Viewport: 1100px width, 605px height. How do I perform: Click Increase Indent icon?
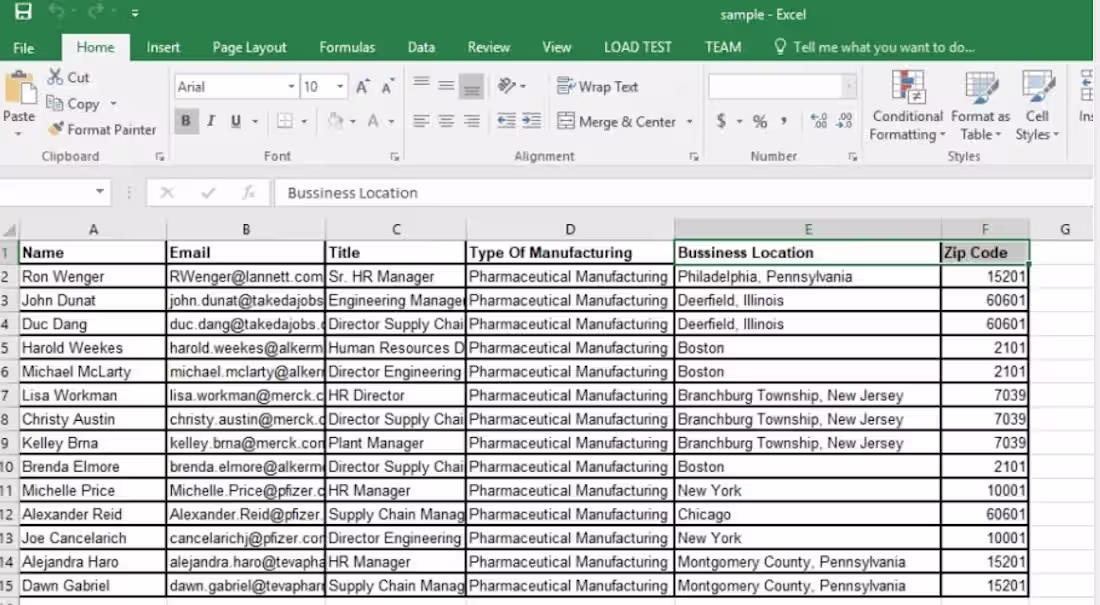point(532,121)
